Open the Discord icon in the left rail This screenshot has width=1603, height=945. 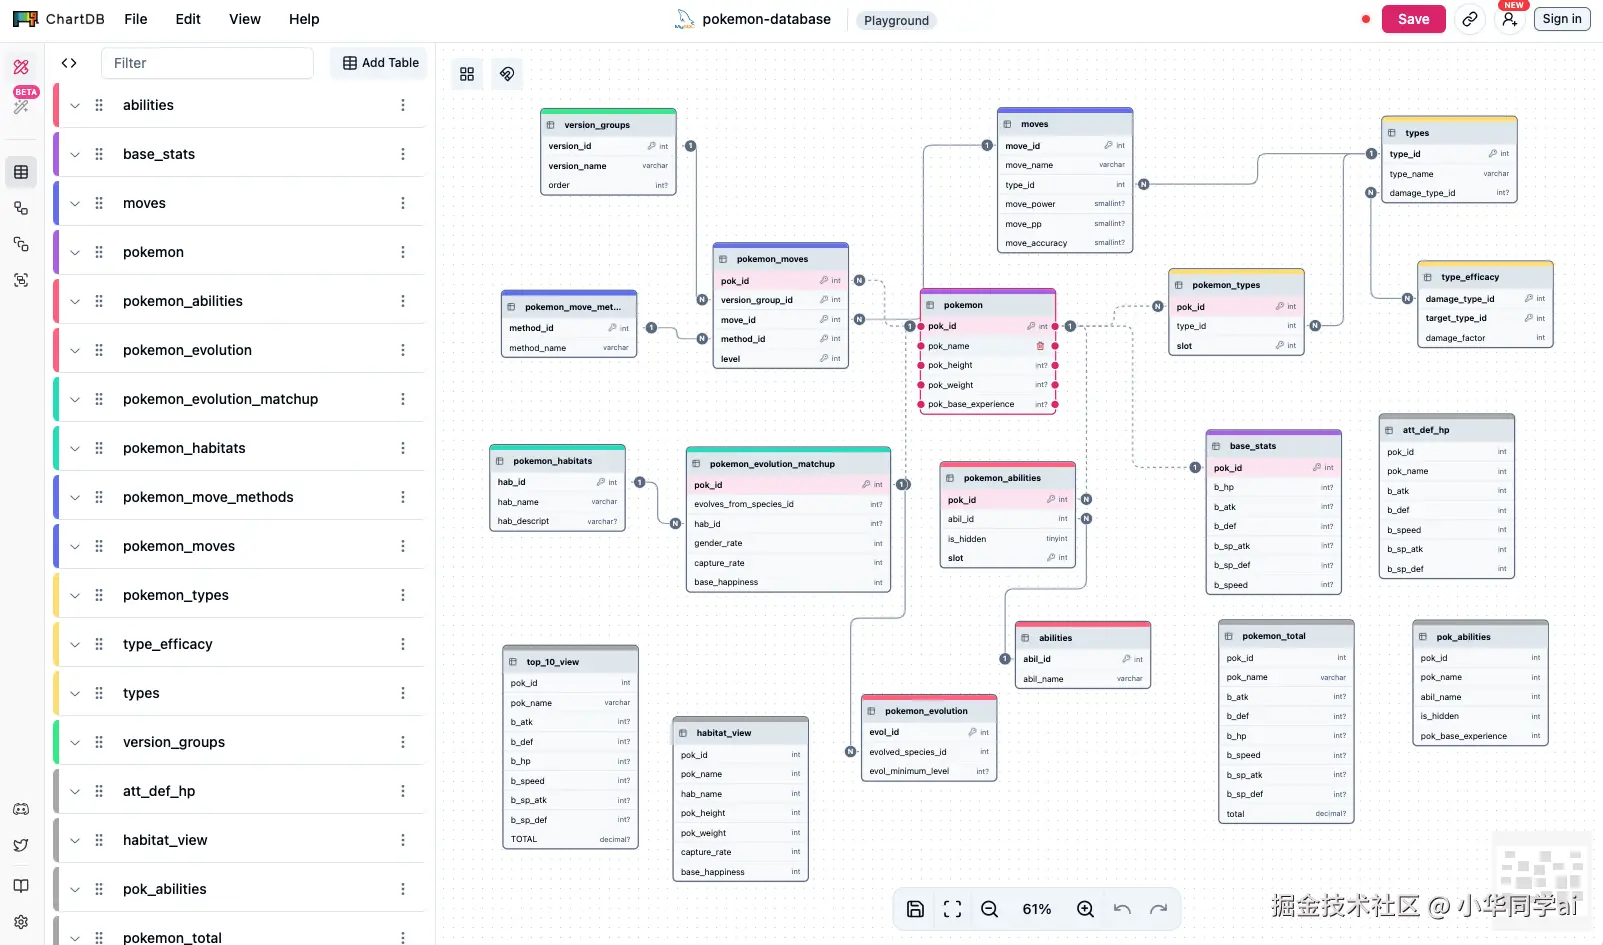21,809
